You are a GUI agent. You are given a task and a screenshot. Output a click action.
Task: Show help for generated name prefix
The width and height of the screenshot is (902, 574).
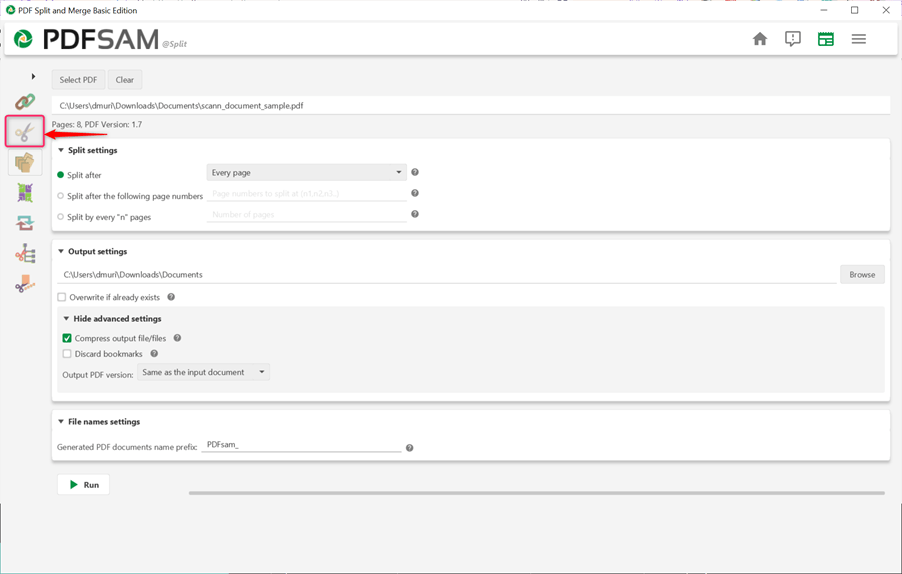pyautogui.click(x=410, y=448)
